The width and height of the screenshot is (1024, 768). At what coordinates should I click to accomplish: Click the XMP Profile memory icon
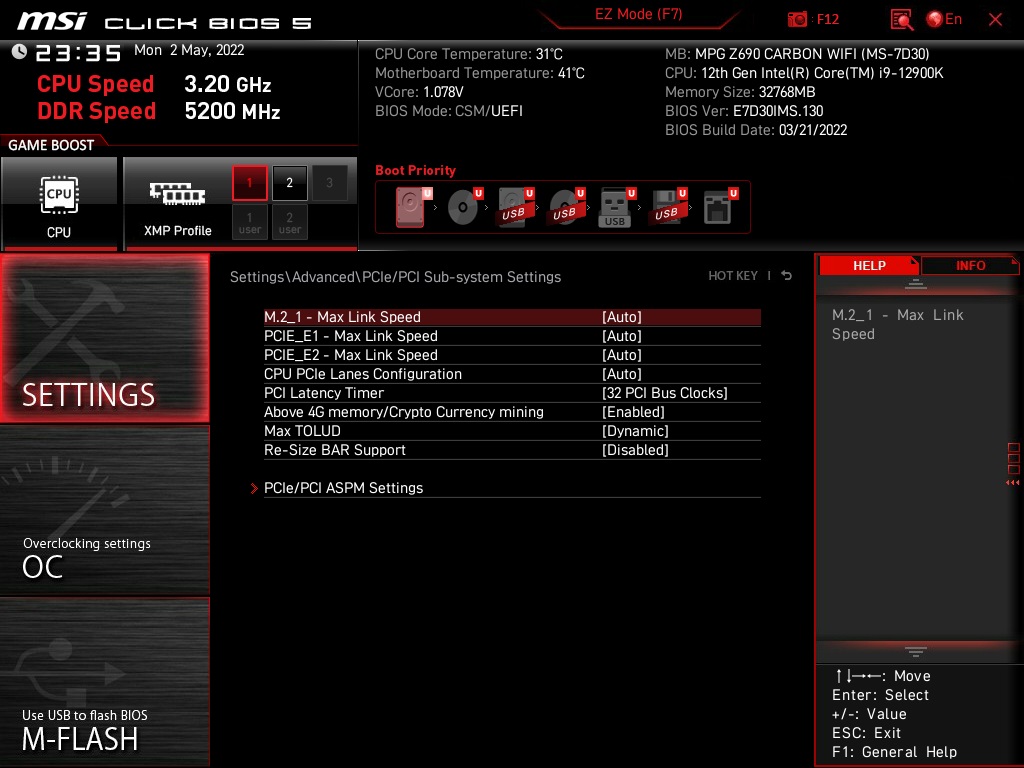[x=178, y=193]
